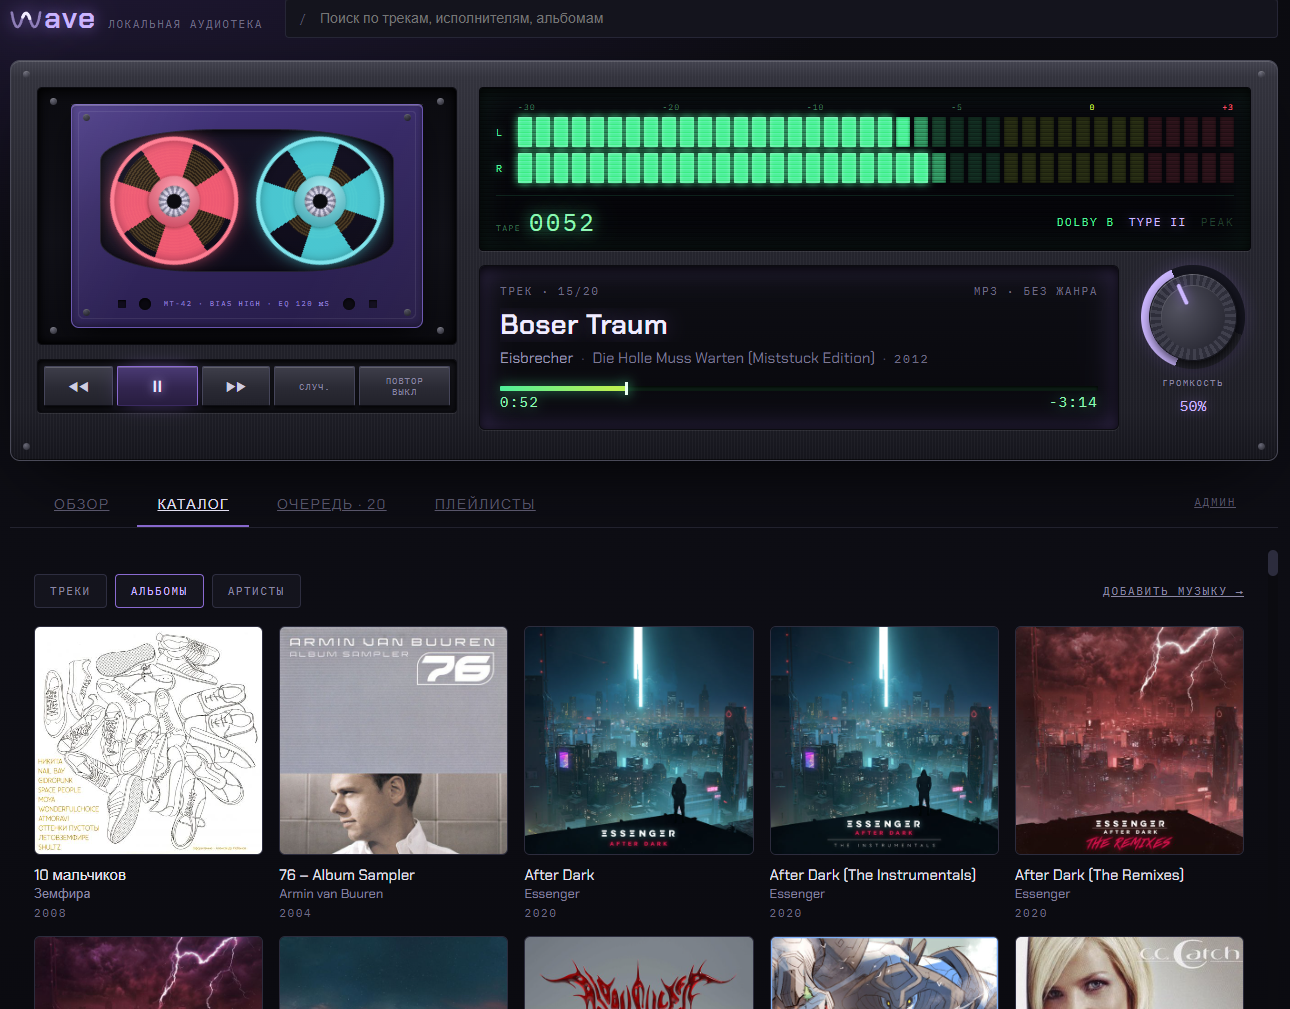
Task: Click the right cassette reel
Action: click(320, 201)
